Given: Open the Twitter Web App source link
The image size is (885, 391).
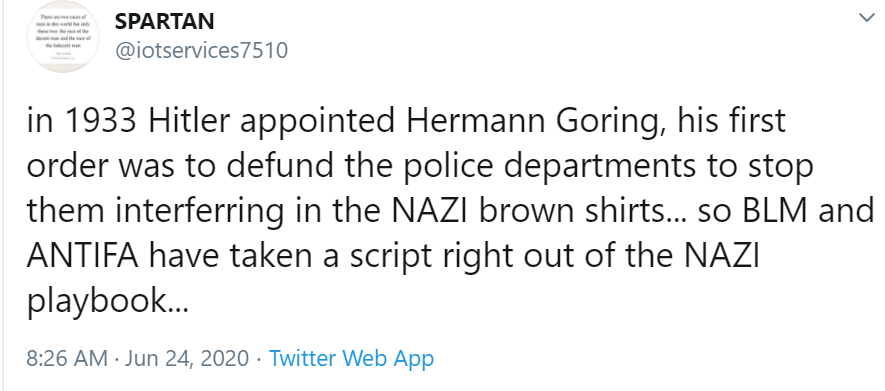Looking at the screenshot, I should pyautogui.click(x=351, y=358).
